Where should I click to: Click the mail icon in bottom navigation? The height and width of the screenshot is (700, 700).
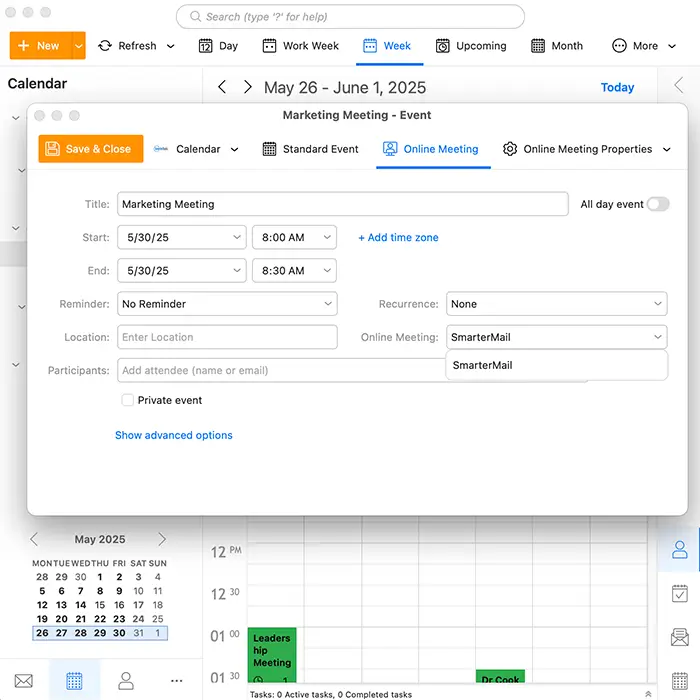click(23, 681)
